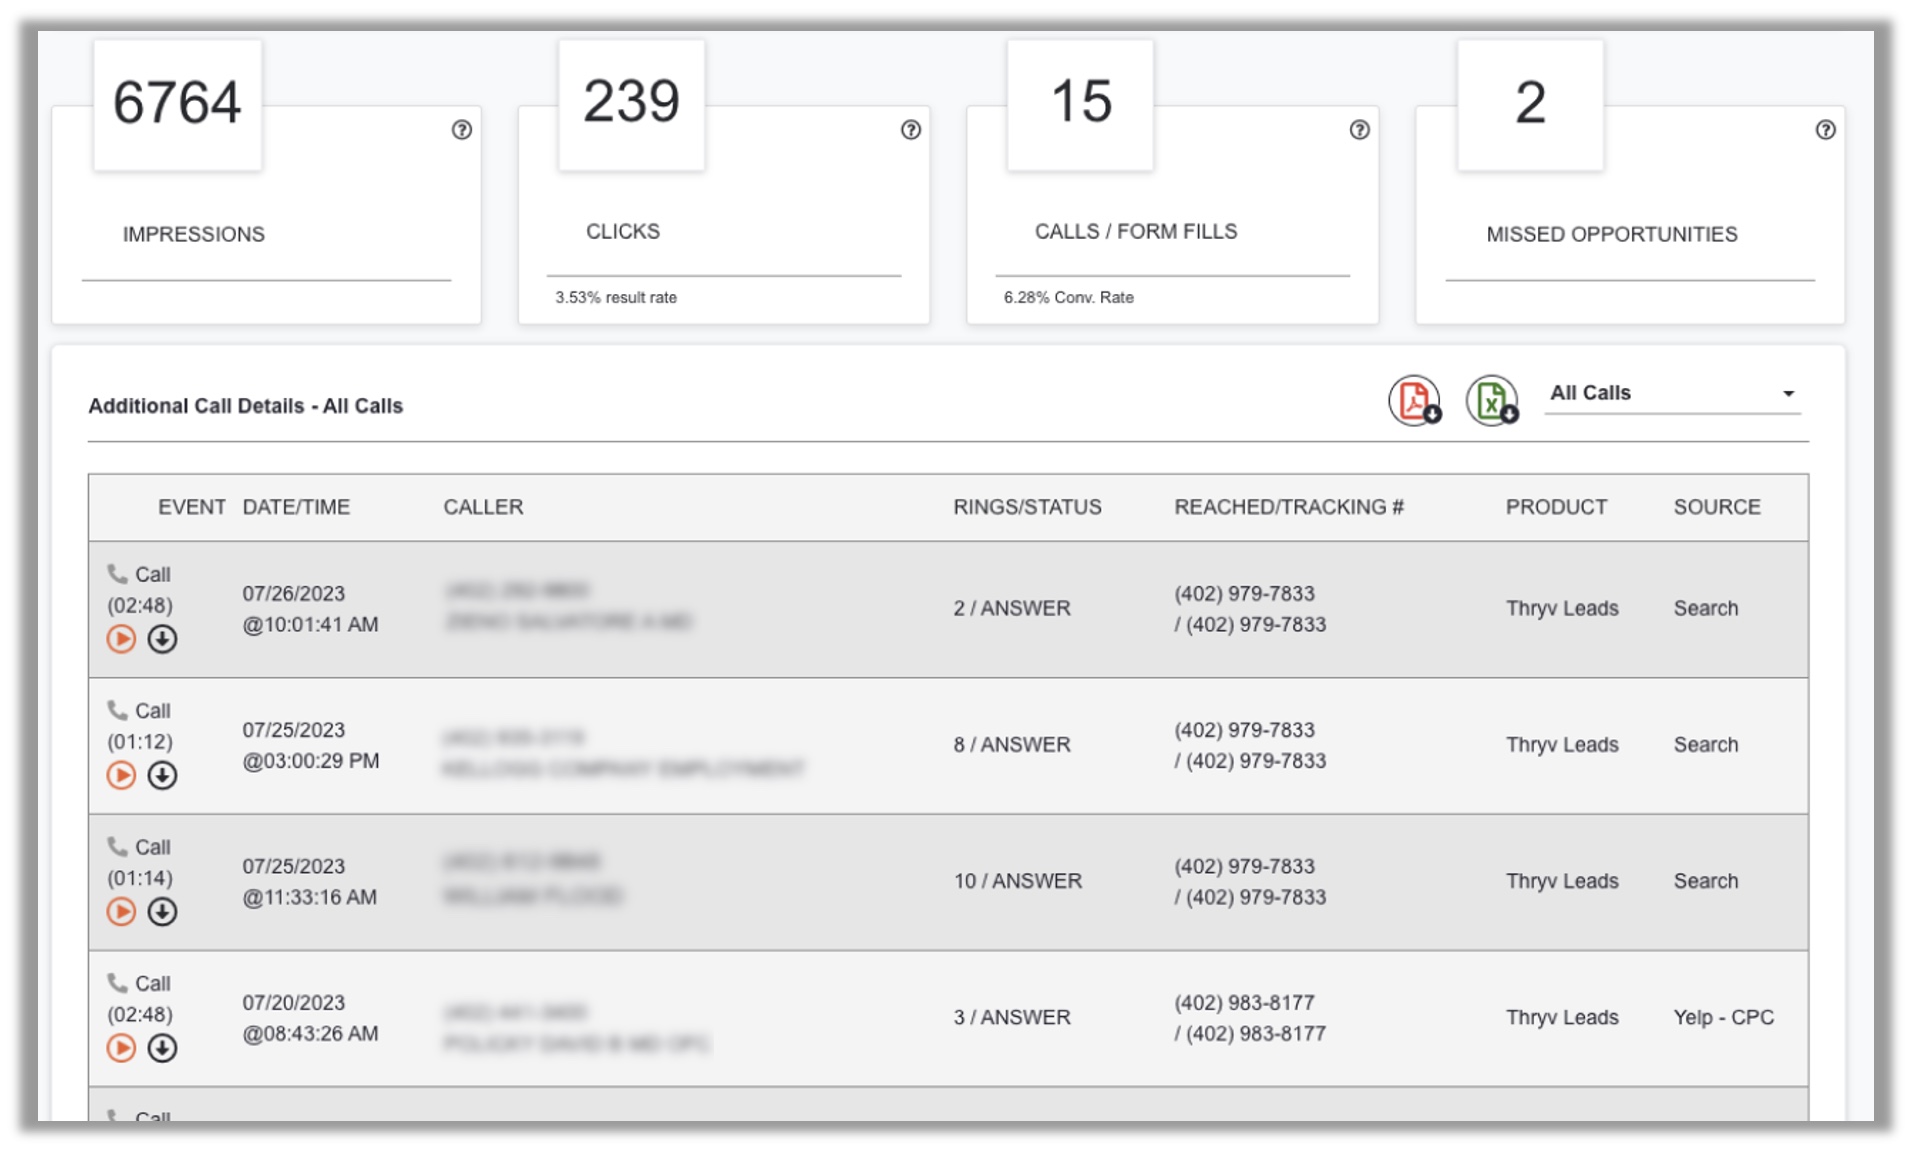Click the 07/25/2023 @03:00:29 PM date cell
This screenshot has height=1154, width=1912.
click(x=310, y=745)
